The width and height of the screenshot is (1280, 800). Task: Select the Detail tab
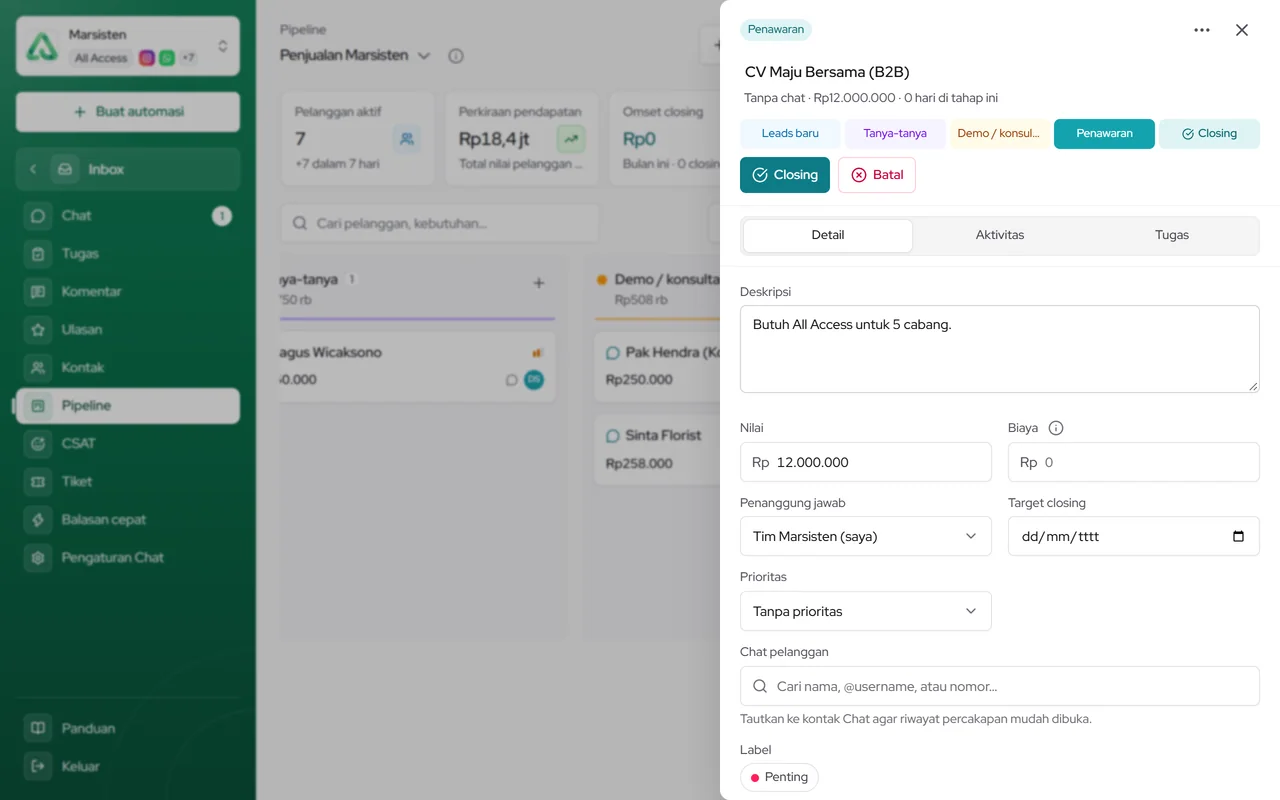[x=828, y=235]
